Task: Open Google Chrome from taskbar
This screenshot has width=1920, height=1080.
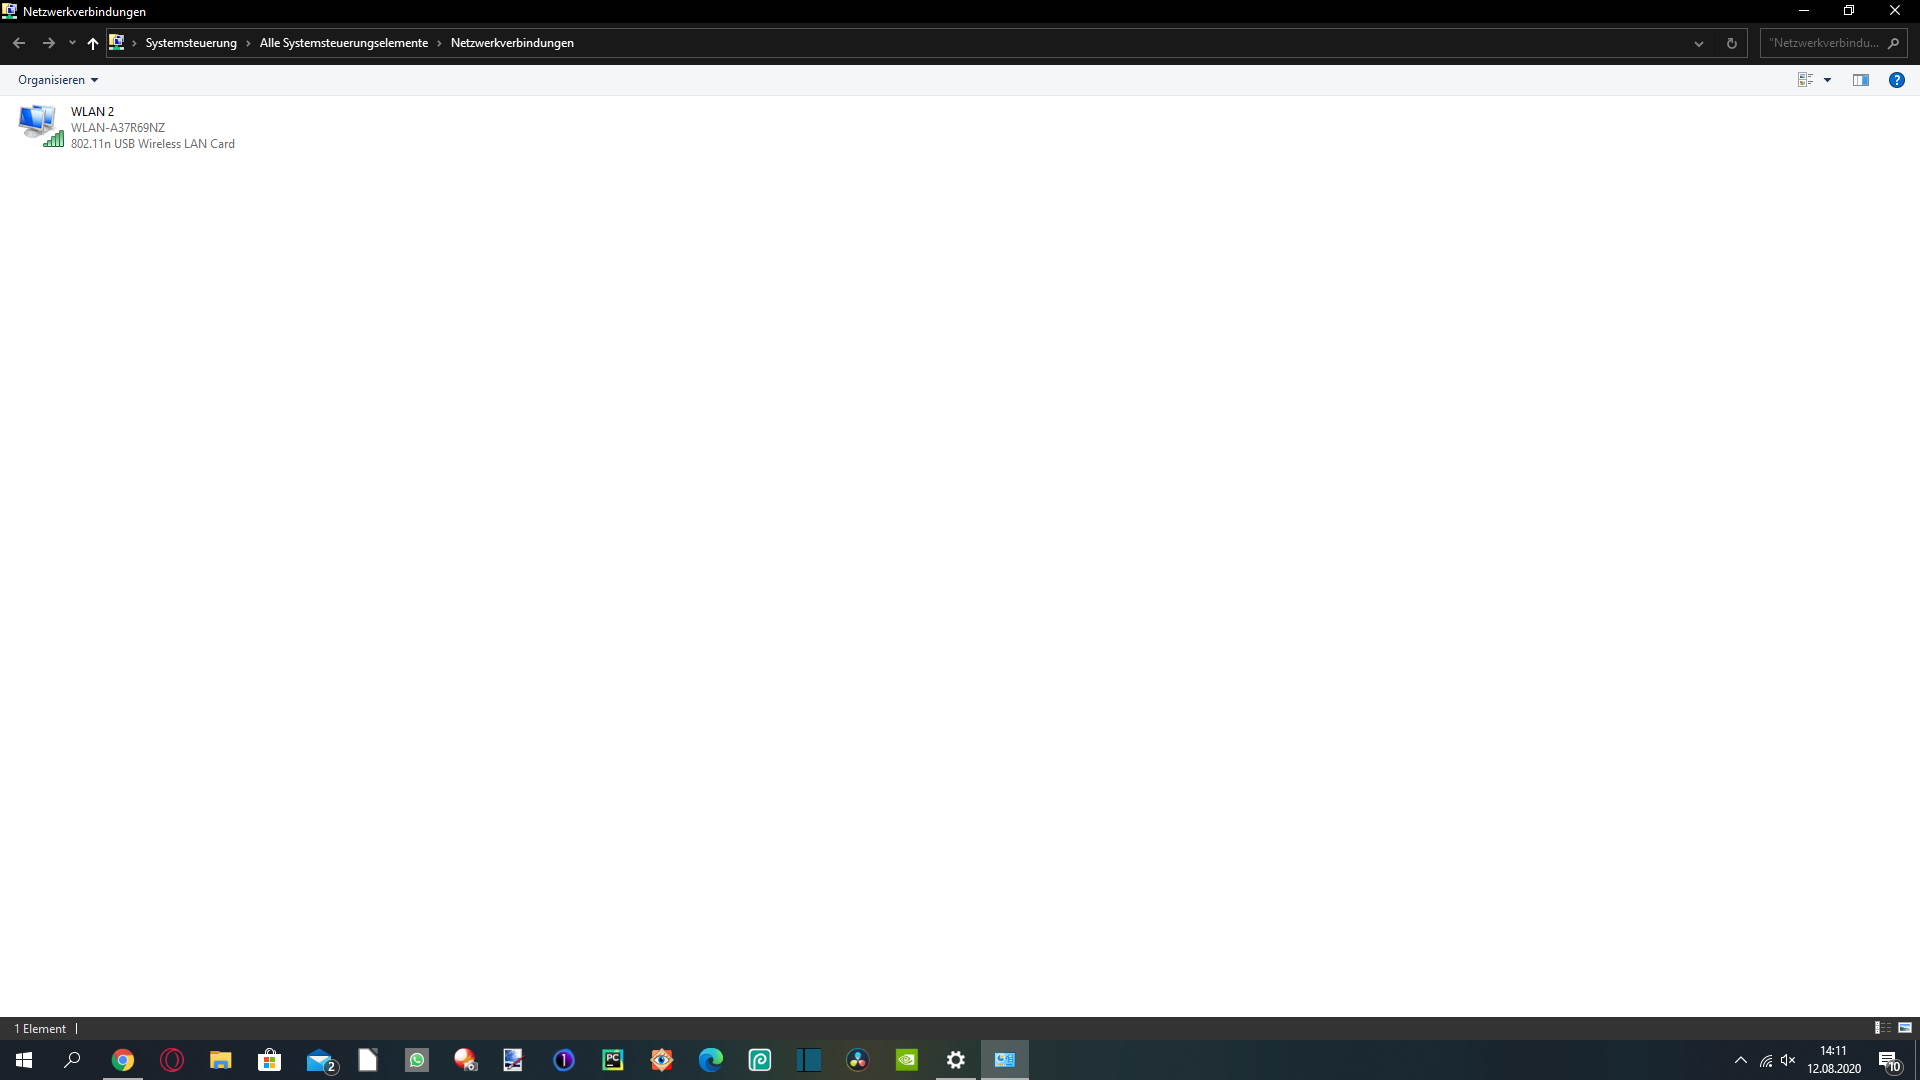Action: [x=123, y=1060]
